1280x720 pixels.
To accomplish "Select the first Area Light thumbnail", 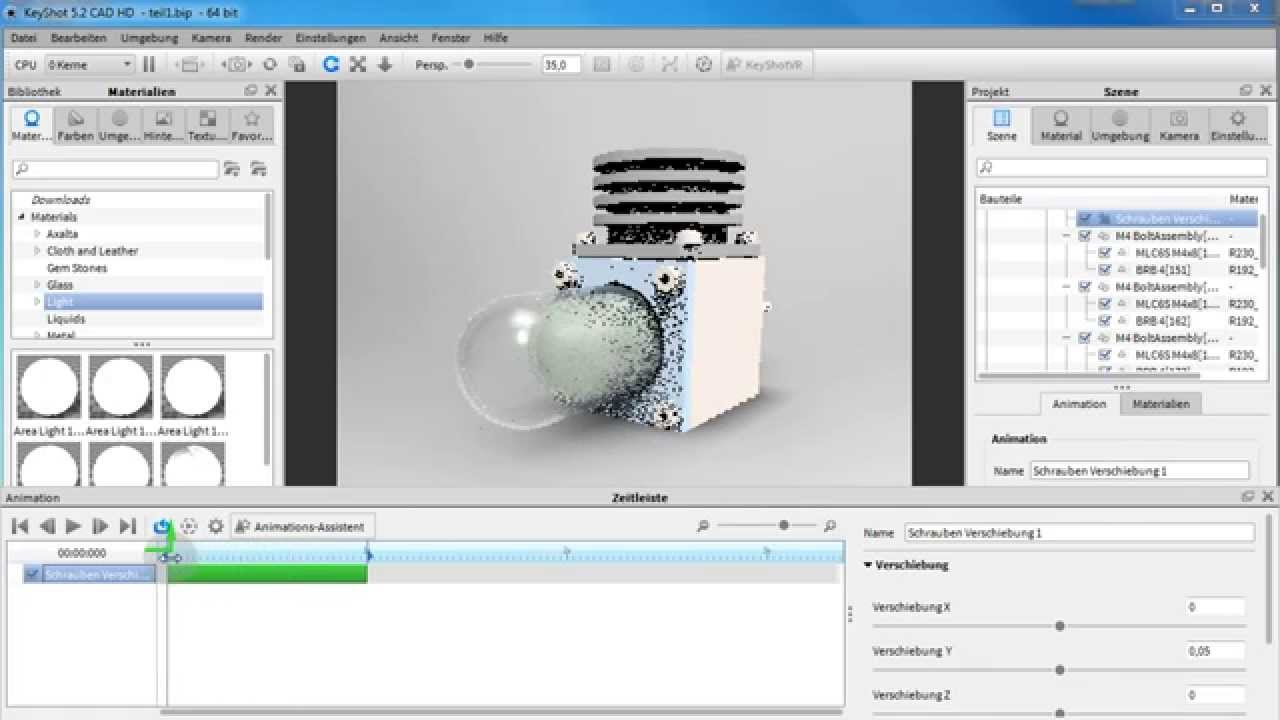I will pos(48,387).
